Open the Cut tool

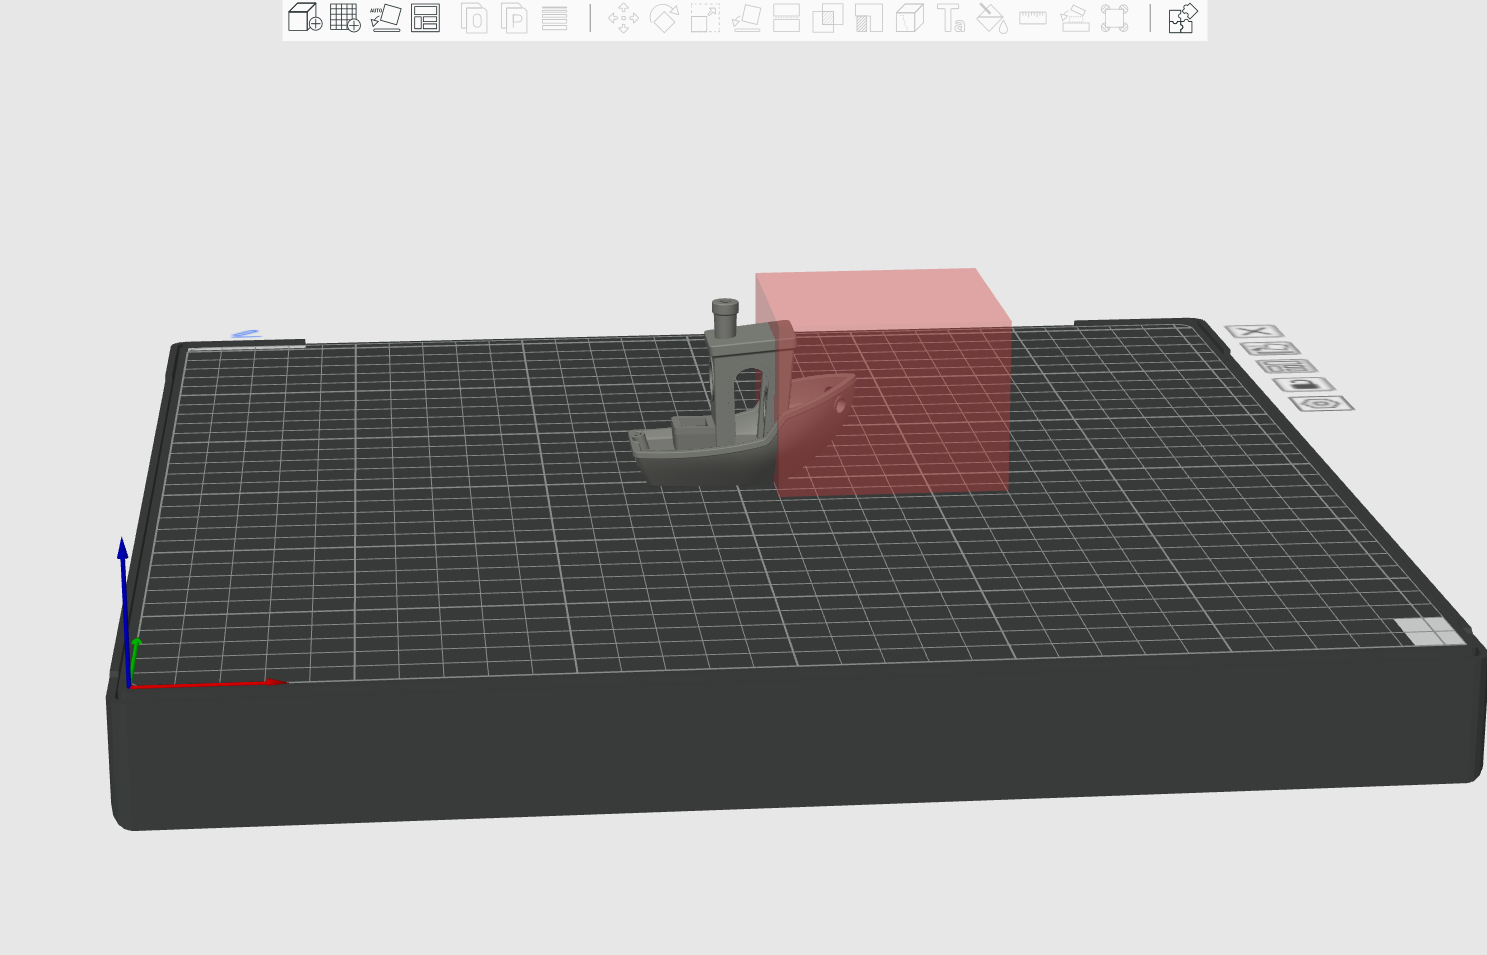tap(787, 18)
